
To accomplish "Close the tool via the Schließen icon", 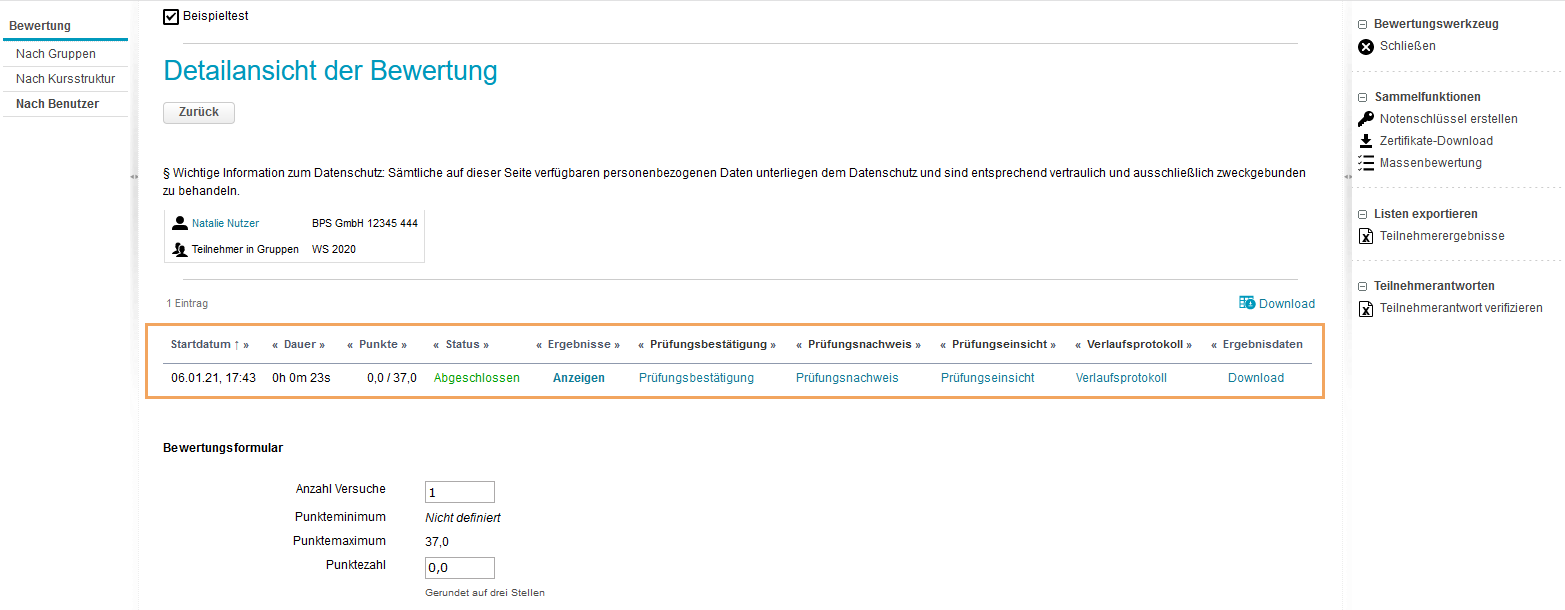I will coord(1366,46).
